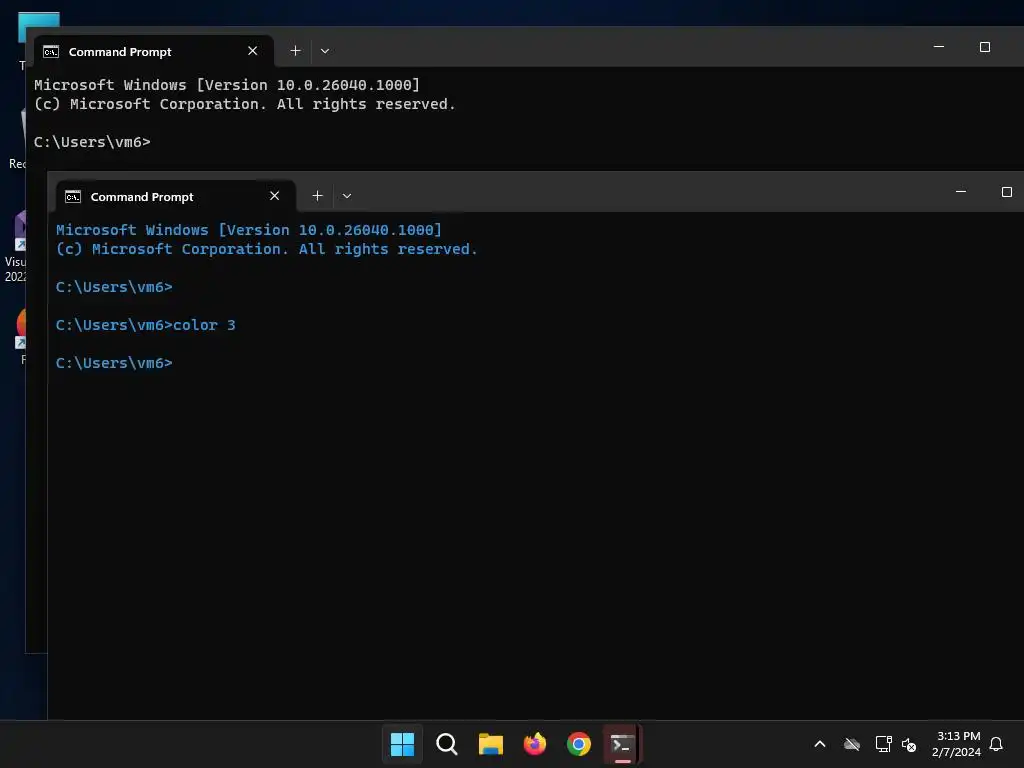Open the network status tray icon
The image size is (1024, 768).
883,744
